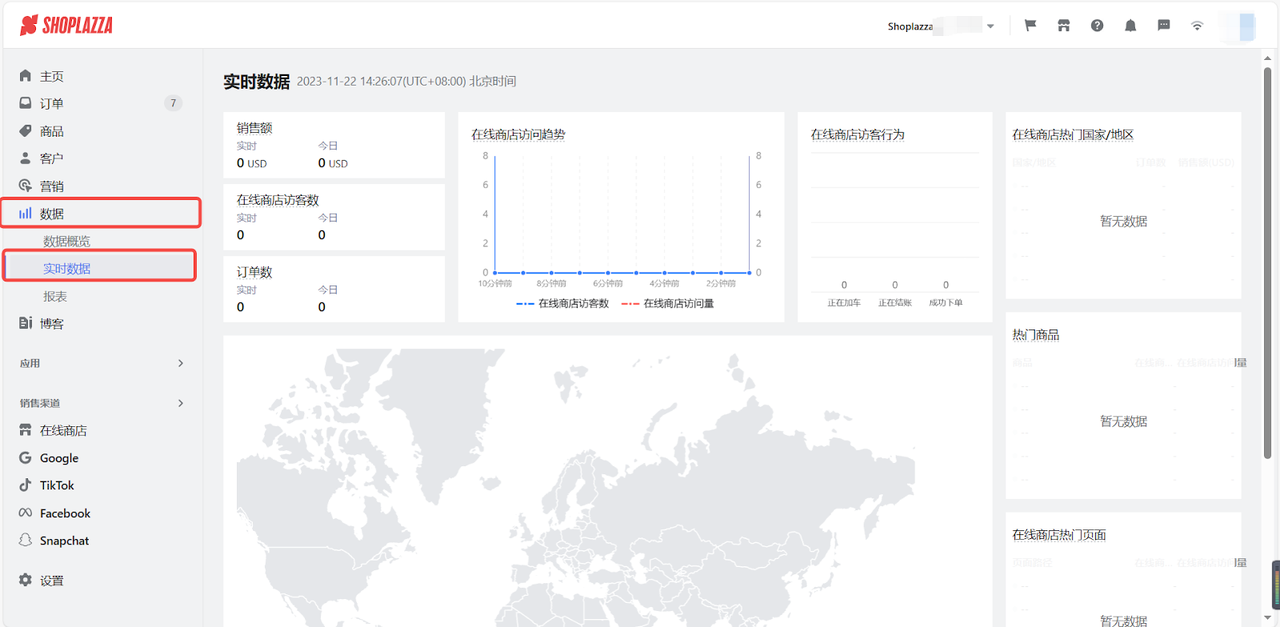1280x627 pixels.
Task: Click the flag icon in top bar
Action: tap(1030, 26)
